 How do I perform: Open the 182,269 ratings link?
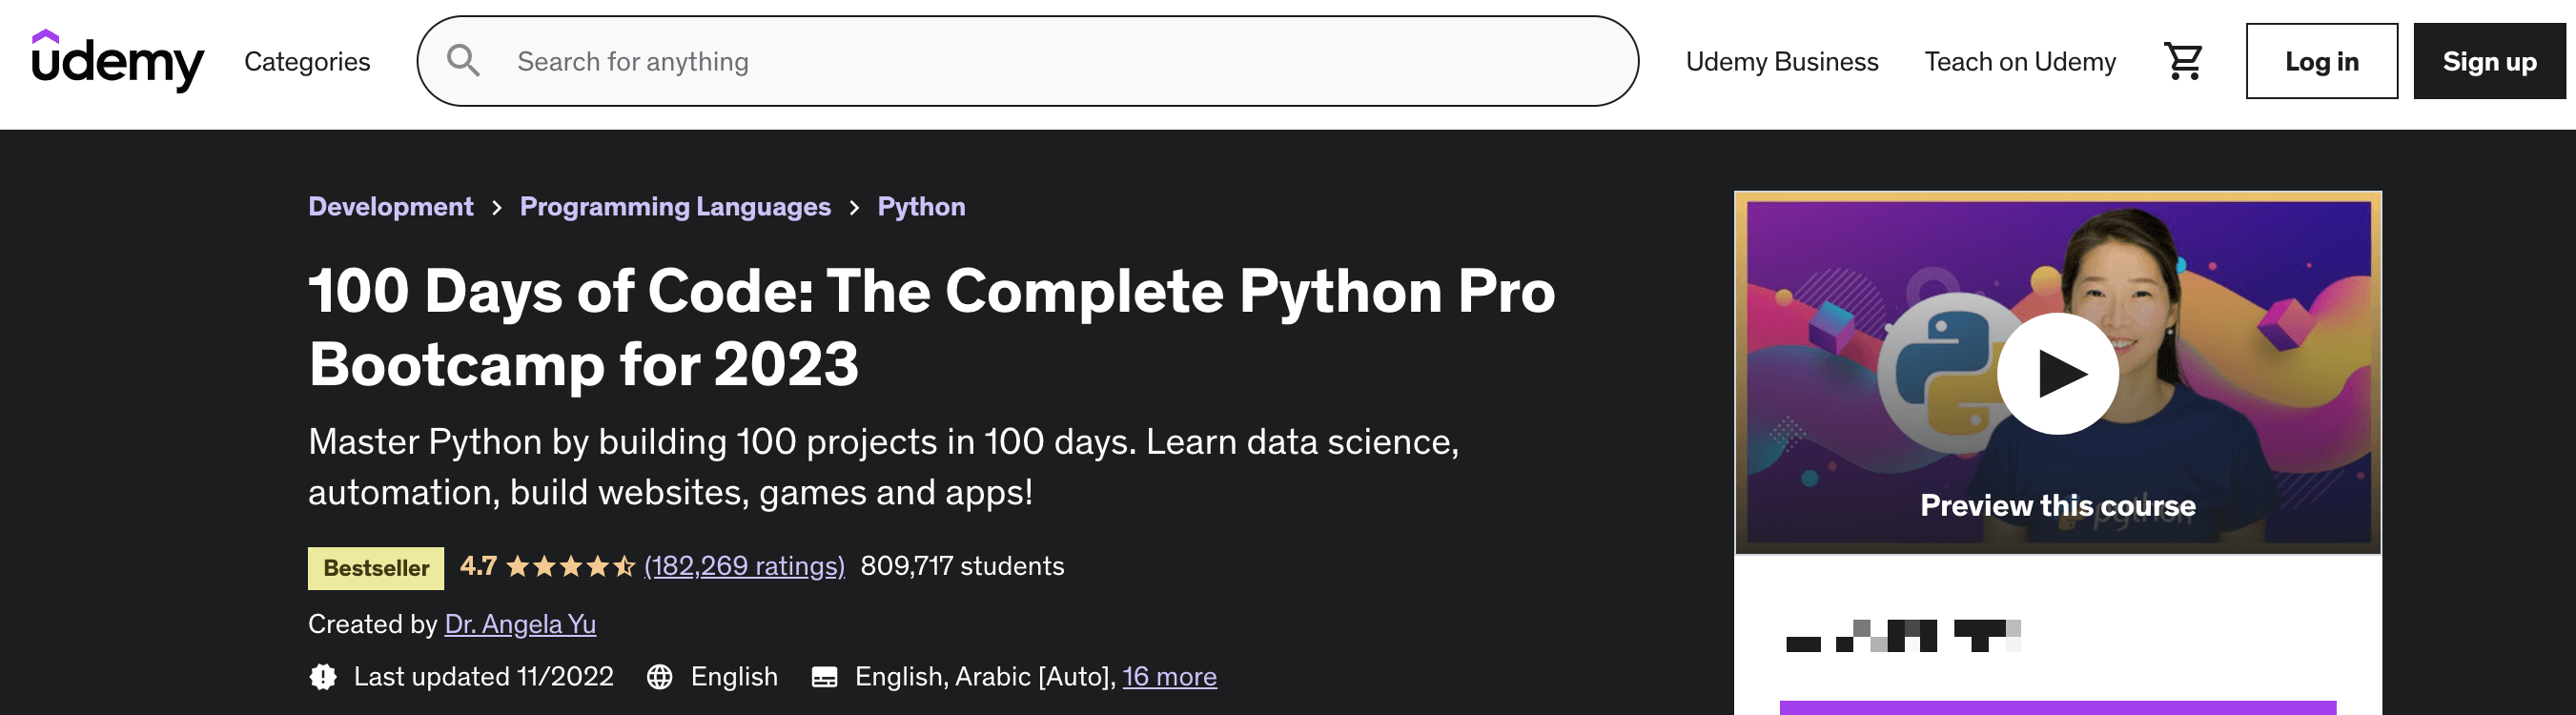point(744,566)
